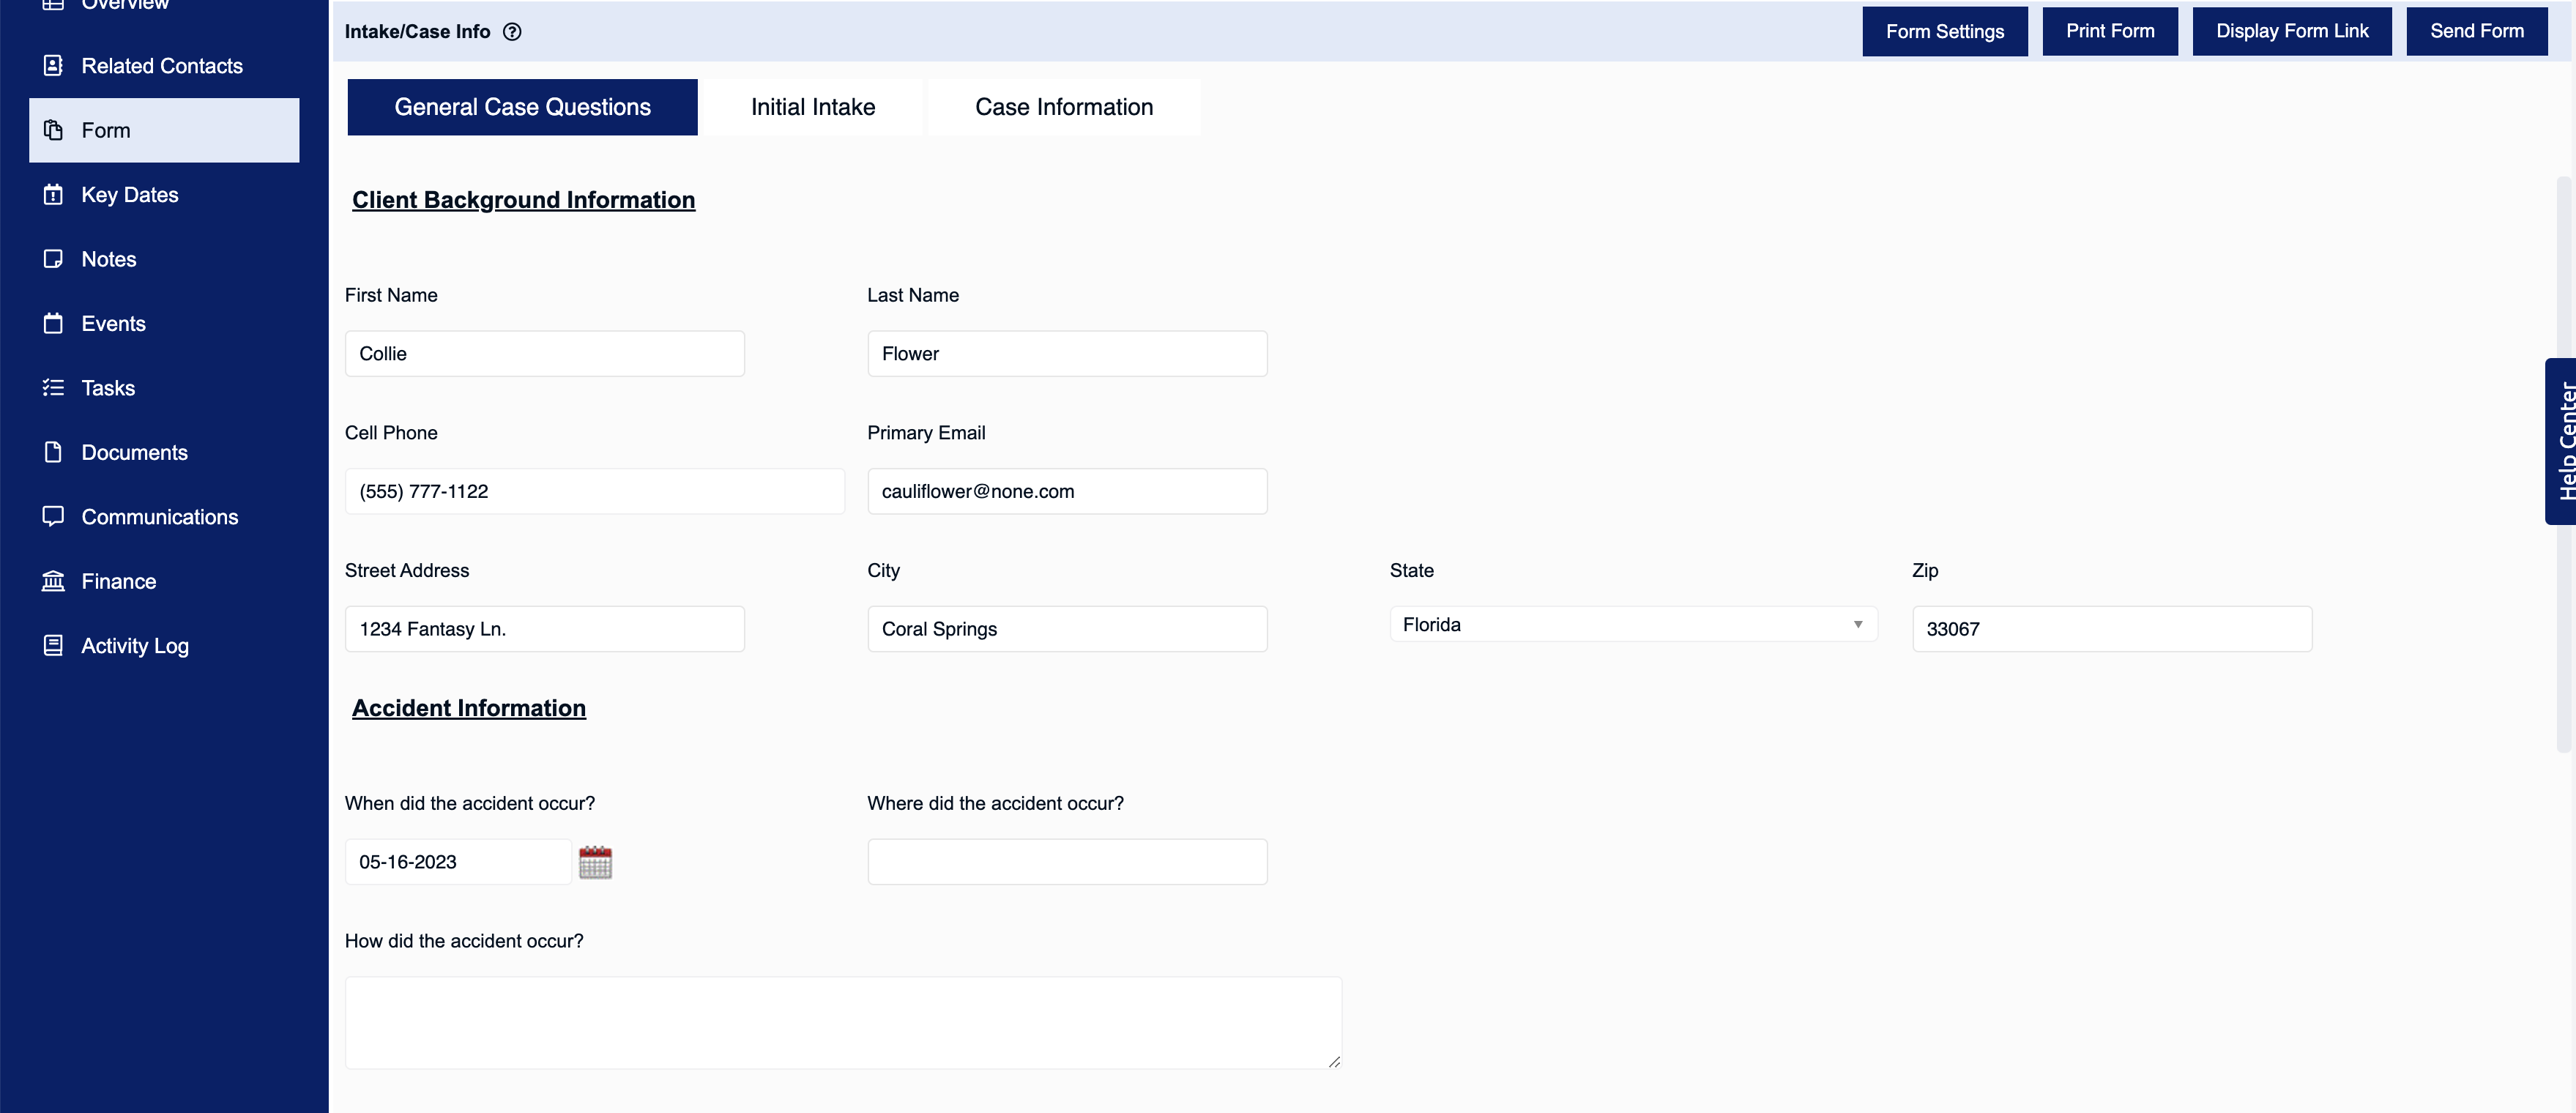Switch to the Case Information tab

(1063, 106)
